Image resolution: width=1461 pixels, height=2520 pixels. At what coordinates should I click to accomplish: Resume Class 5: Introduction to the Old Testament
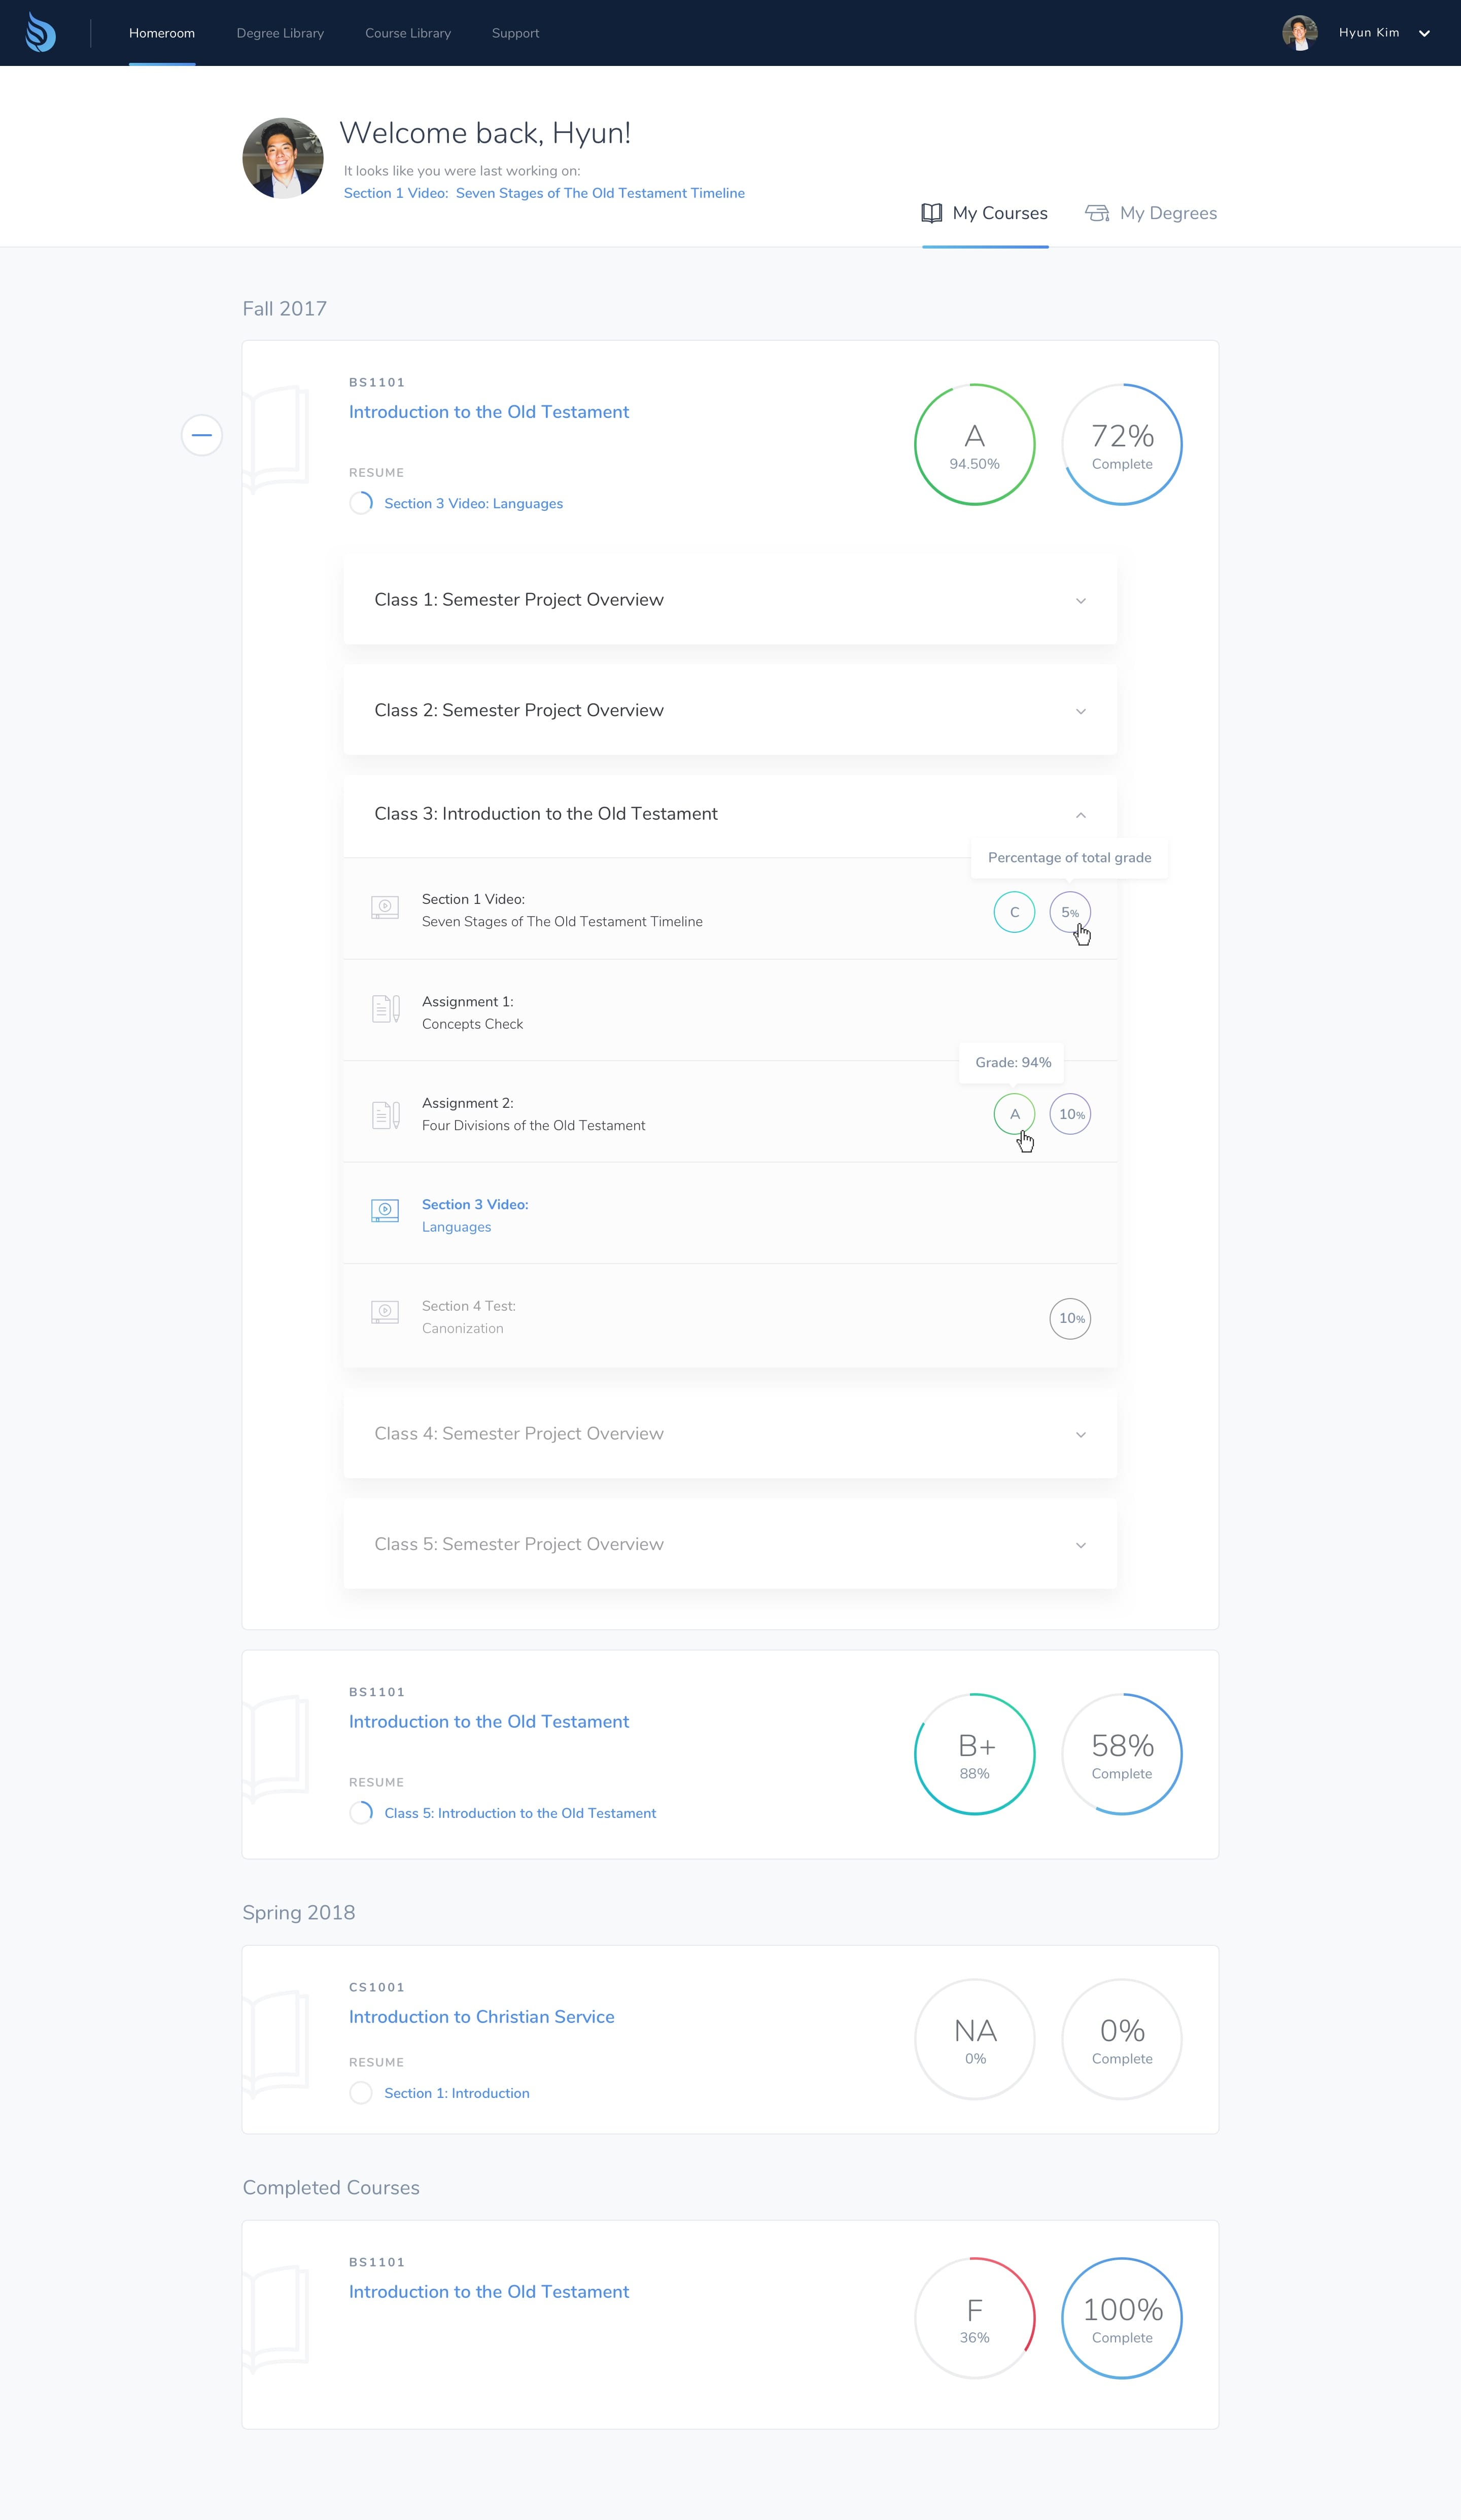(x=520, y=1813)
